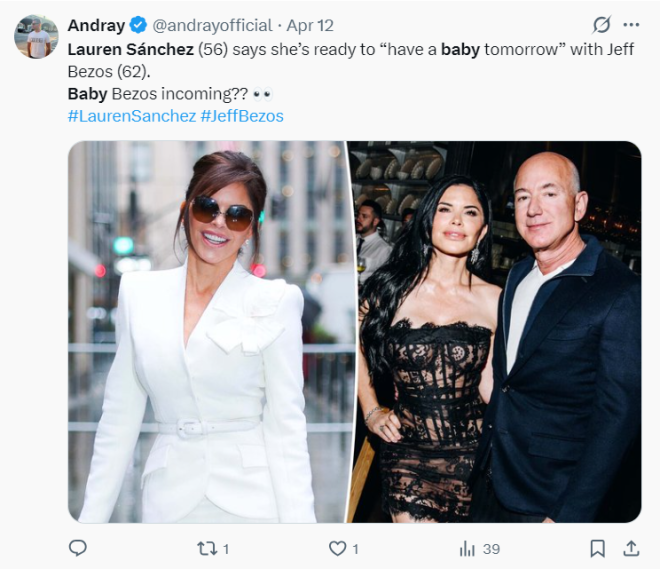Image resolution: width=660 pixels, height=569 pixels.
Task: Open Andray's profile avatar
Action: pos(36,38)
